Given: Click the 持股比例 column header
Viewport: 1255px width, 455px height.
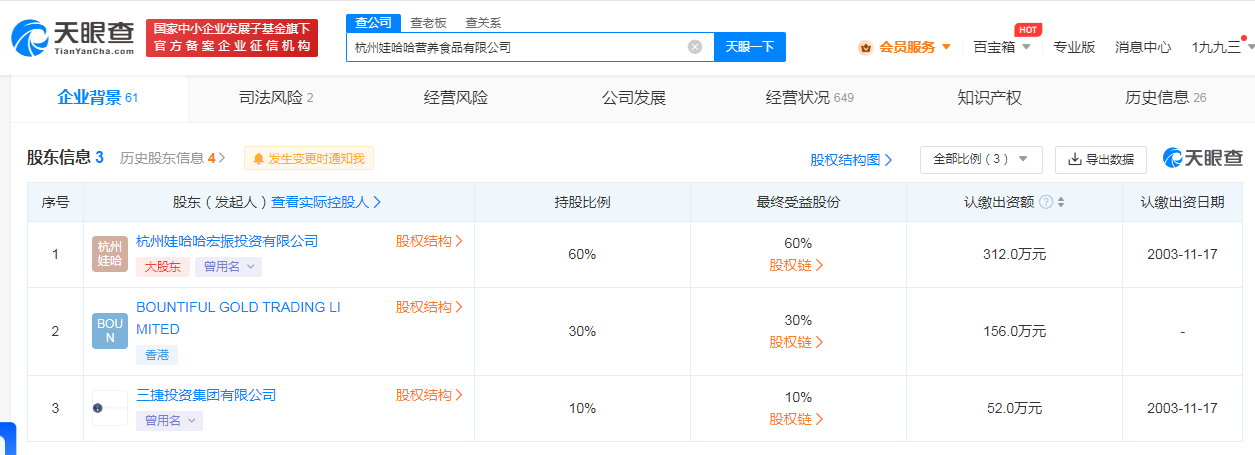Looking at the screenshot, I should pyautogui.click(x=582, y=202).
